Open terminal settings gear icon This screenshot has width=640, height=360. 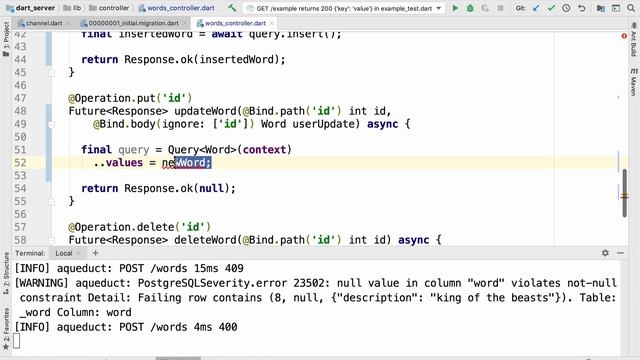point(605,253)
